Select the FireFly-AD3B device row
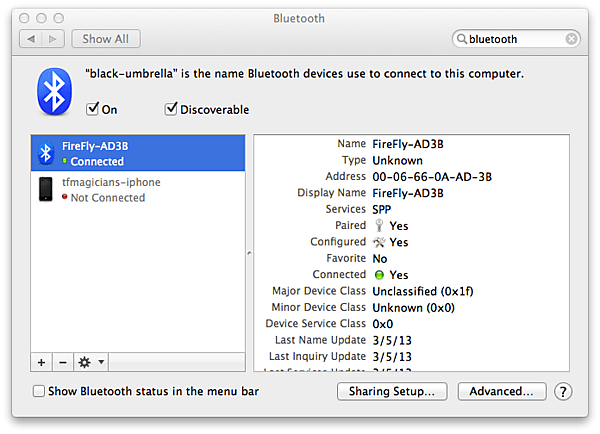Screen dimensions: 600x434 tap(140, 153)
